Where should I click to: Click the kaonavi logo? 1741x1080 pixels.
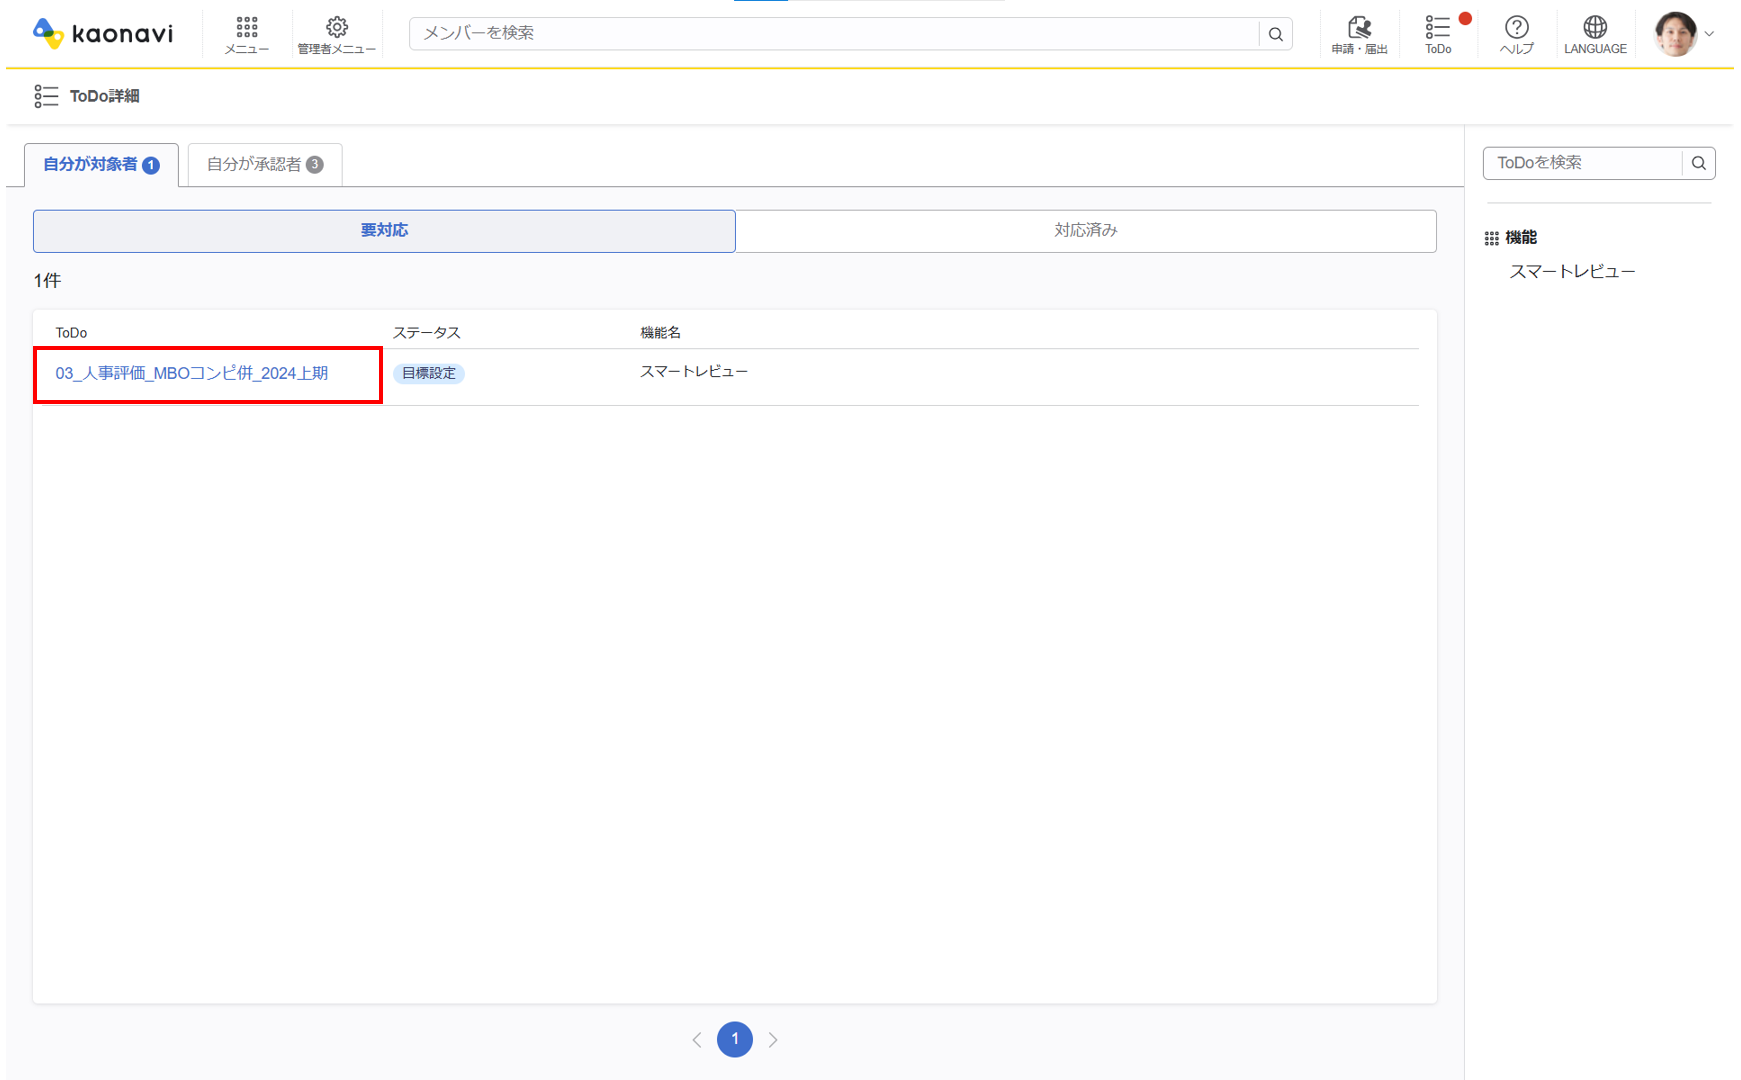pyautogui.click(x=103, y=34)
